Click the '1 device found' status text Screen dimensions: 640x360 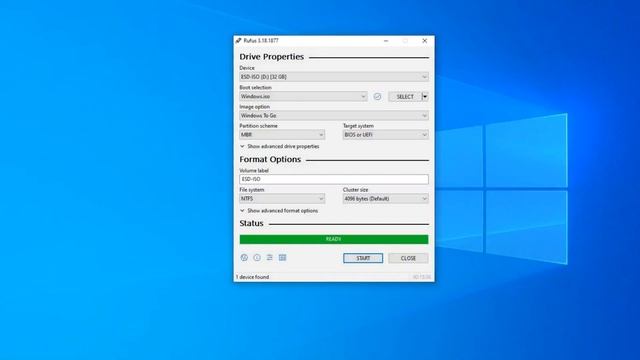point(252,277)
